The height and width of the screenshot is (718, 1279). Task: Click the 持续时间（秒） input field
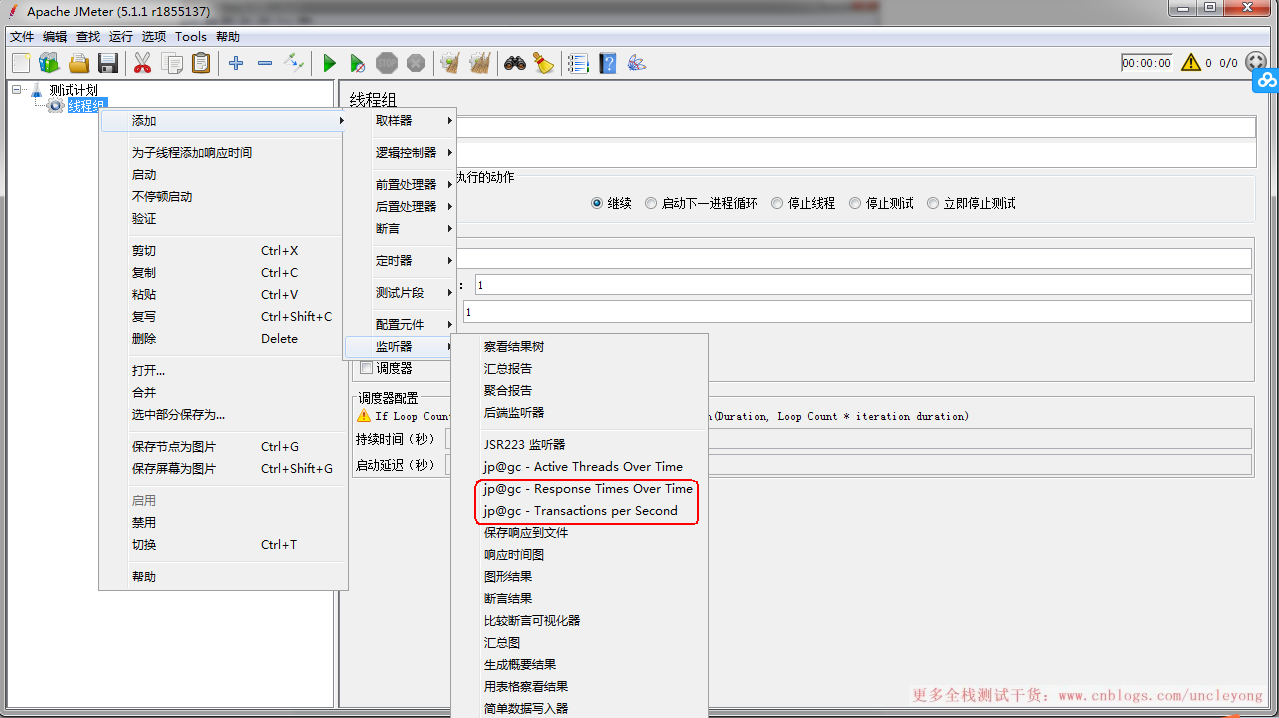[x=848, y=439]
